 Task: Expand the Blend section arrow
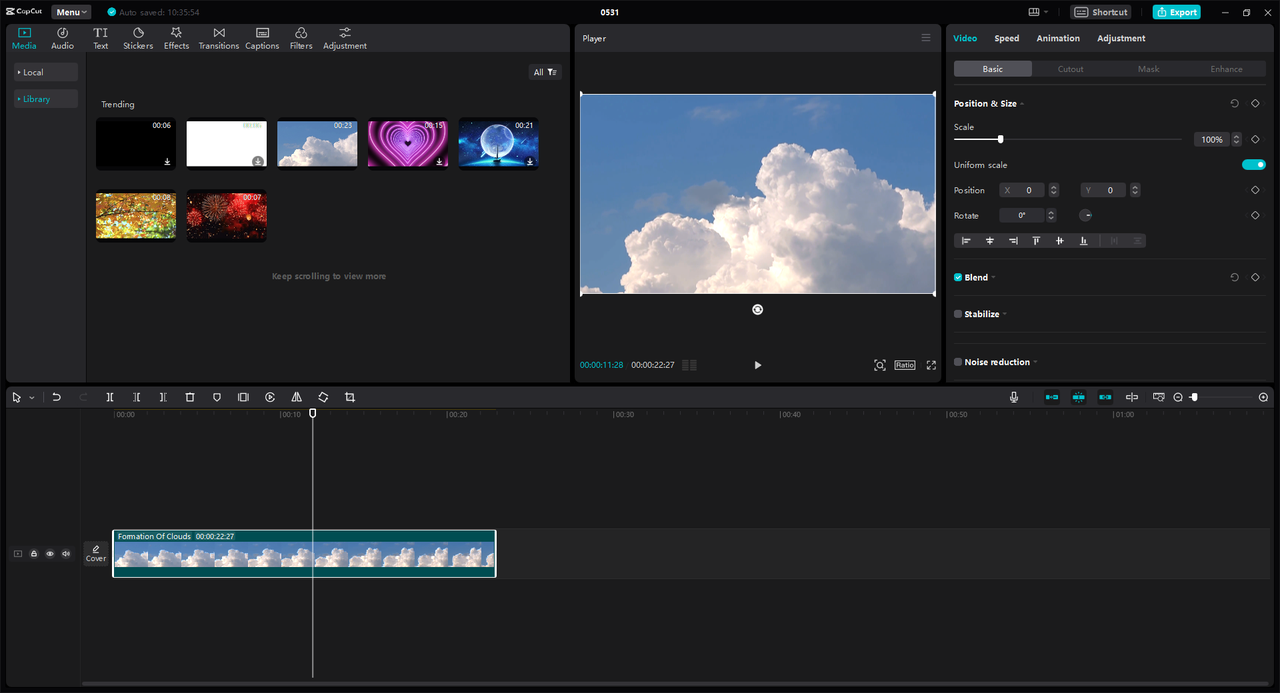(993, 277)
